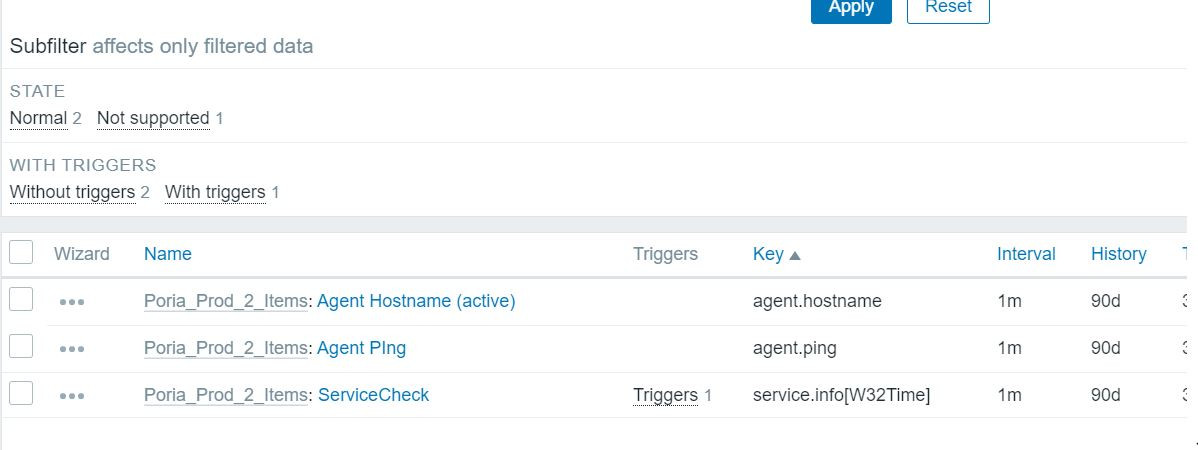Open Triggers list for ServiceCheck
Image resolution: width=1198 pixels, height=450 pixels.
(x=665, y=395)
